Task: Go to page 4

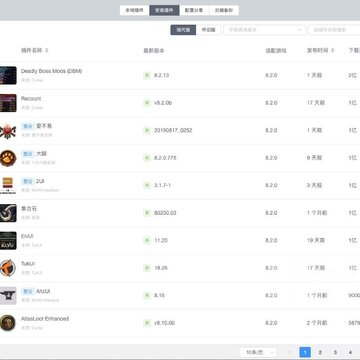Action: point(350,352)
